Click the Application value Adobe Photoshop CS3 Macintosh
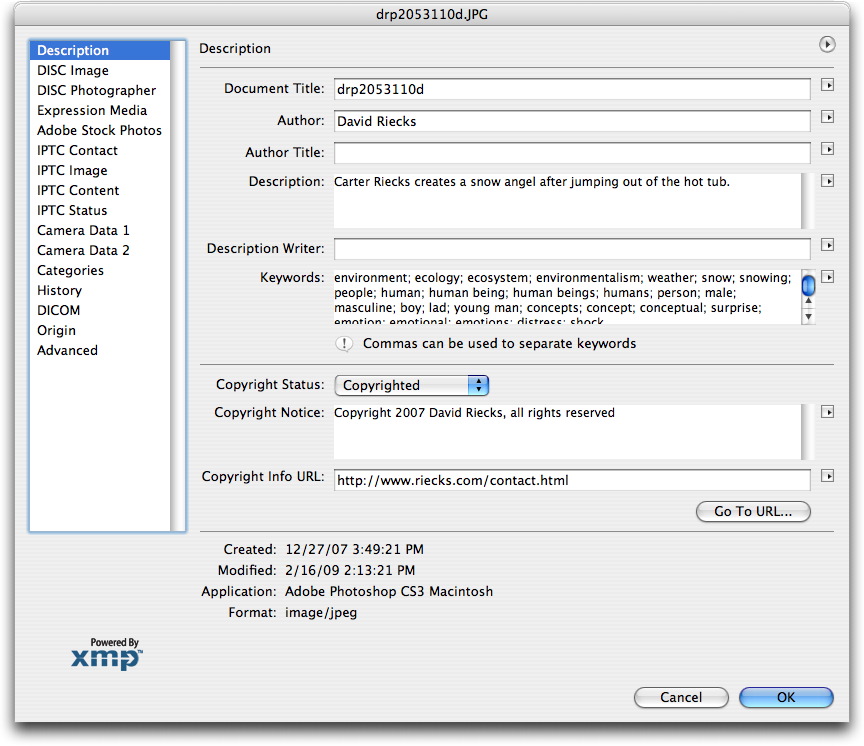The height and width of the screenshot is (746, 864). click(389, 591)
